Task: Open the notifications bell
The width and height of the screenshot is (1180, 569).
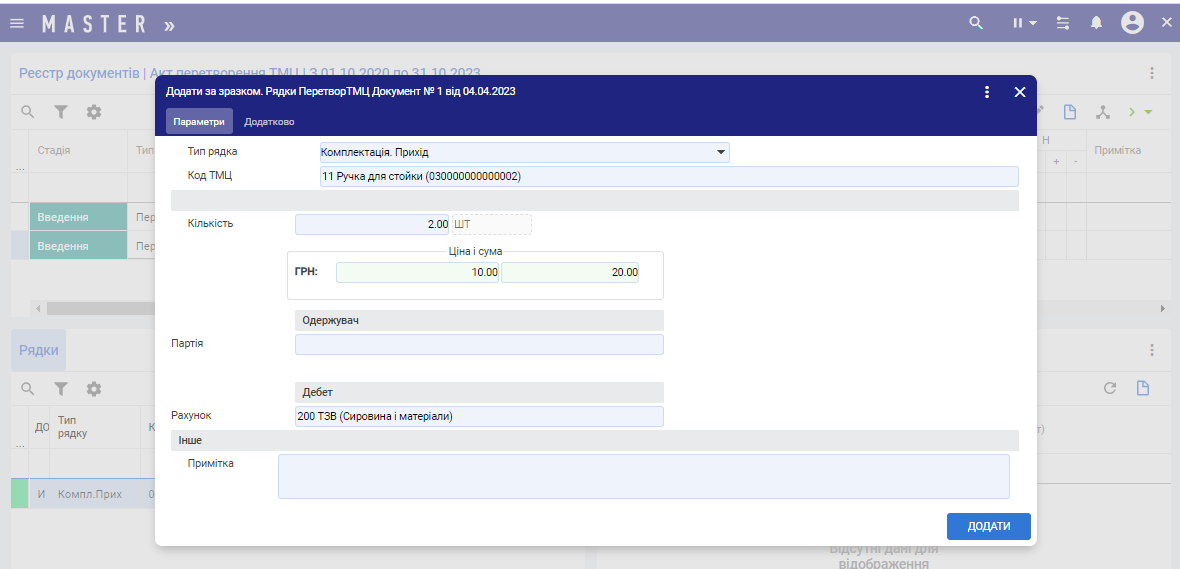Action: point(1096,23)
